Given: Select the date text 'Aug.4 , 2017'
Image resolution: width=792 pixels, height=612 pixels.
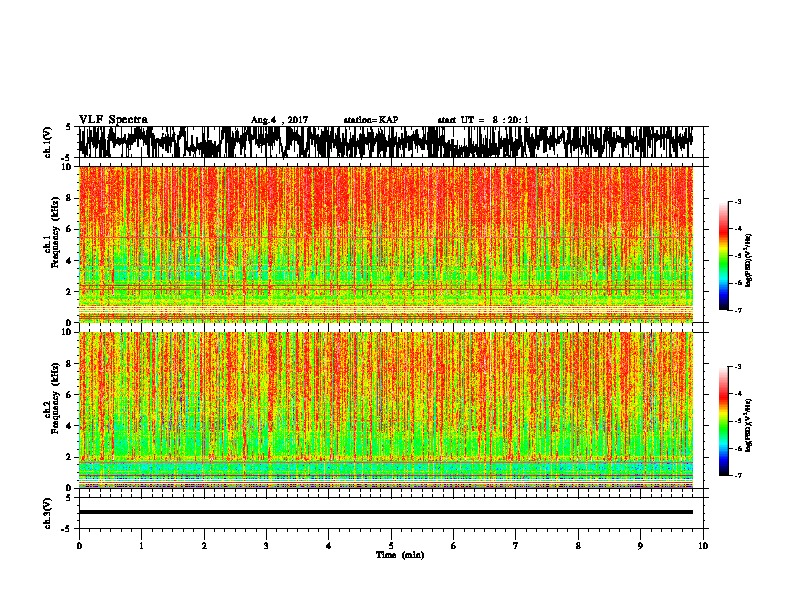Looking at the screenshot, I should pyautogui.click(x=279, y=120).
